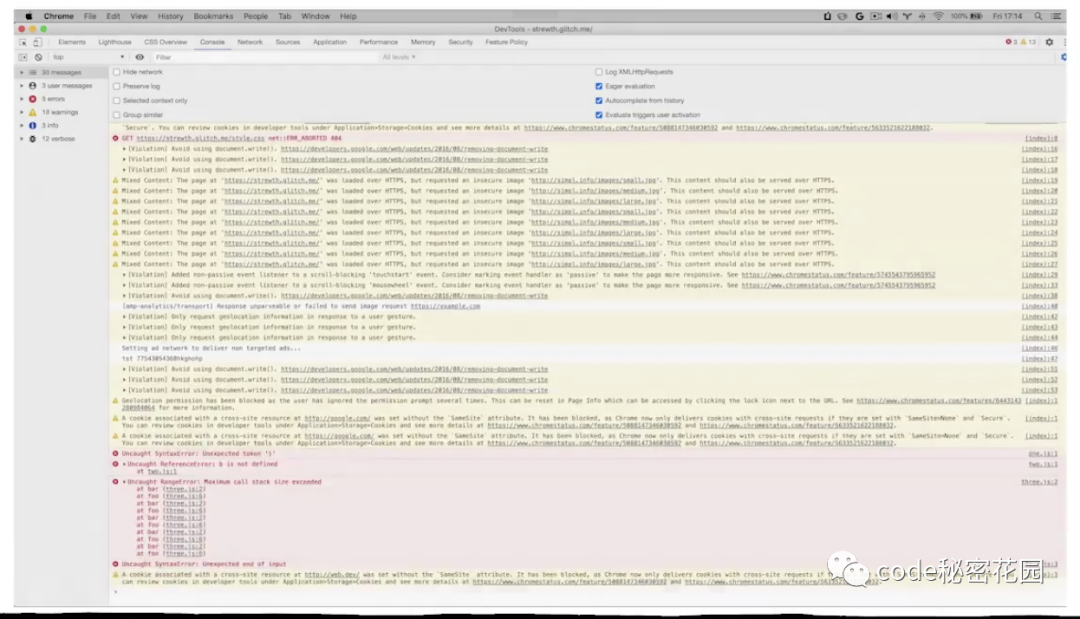Expand the 33 messages group

(21, 72)
